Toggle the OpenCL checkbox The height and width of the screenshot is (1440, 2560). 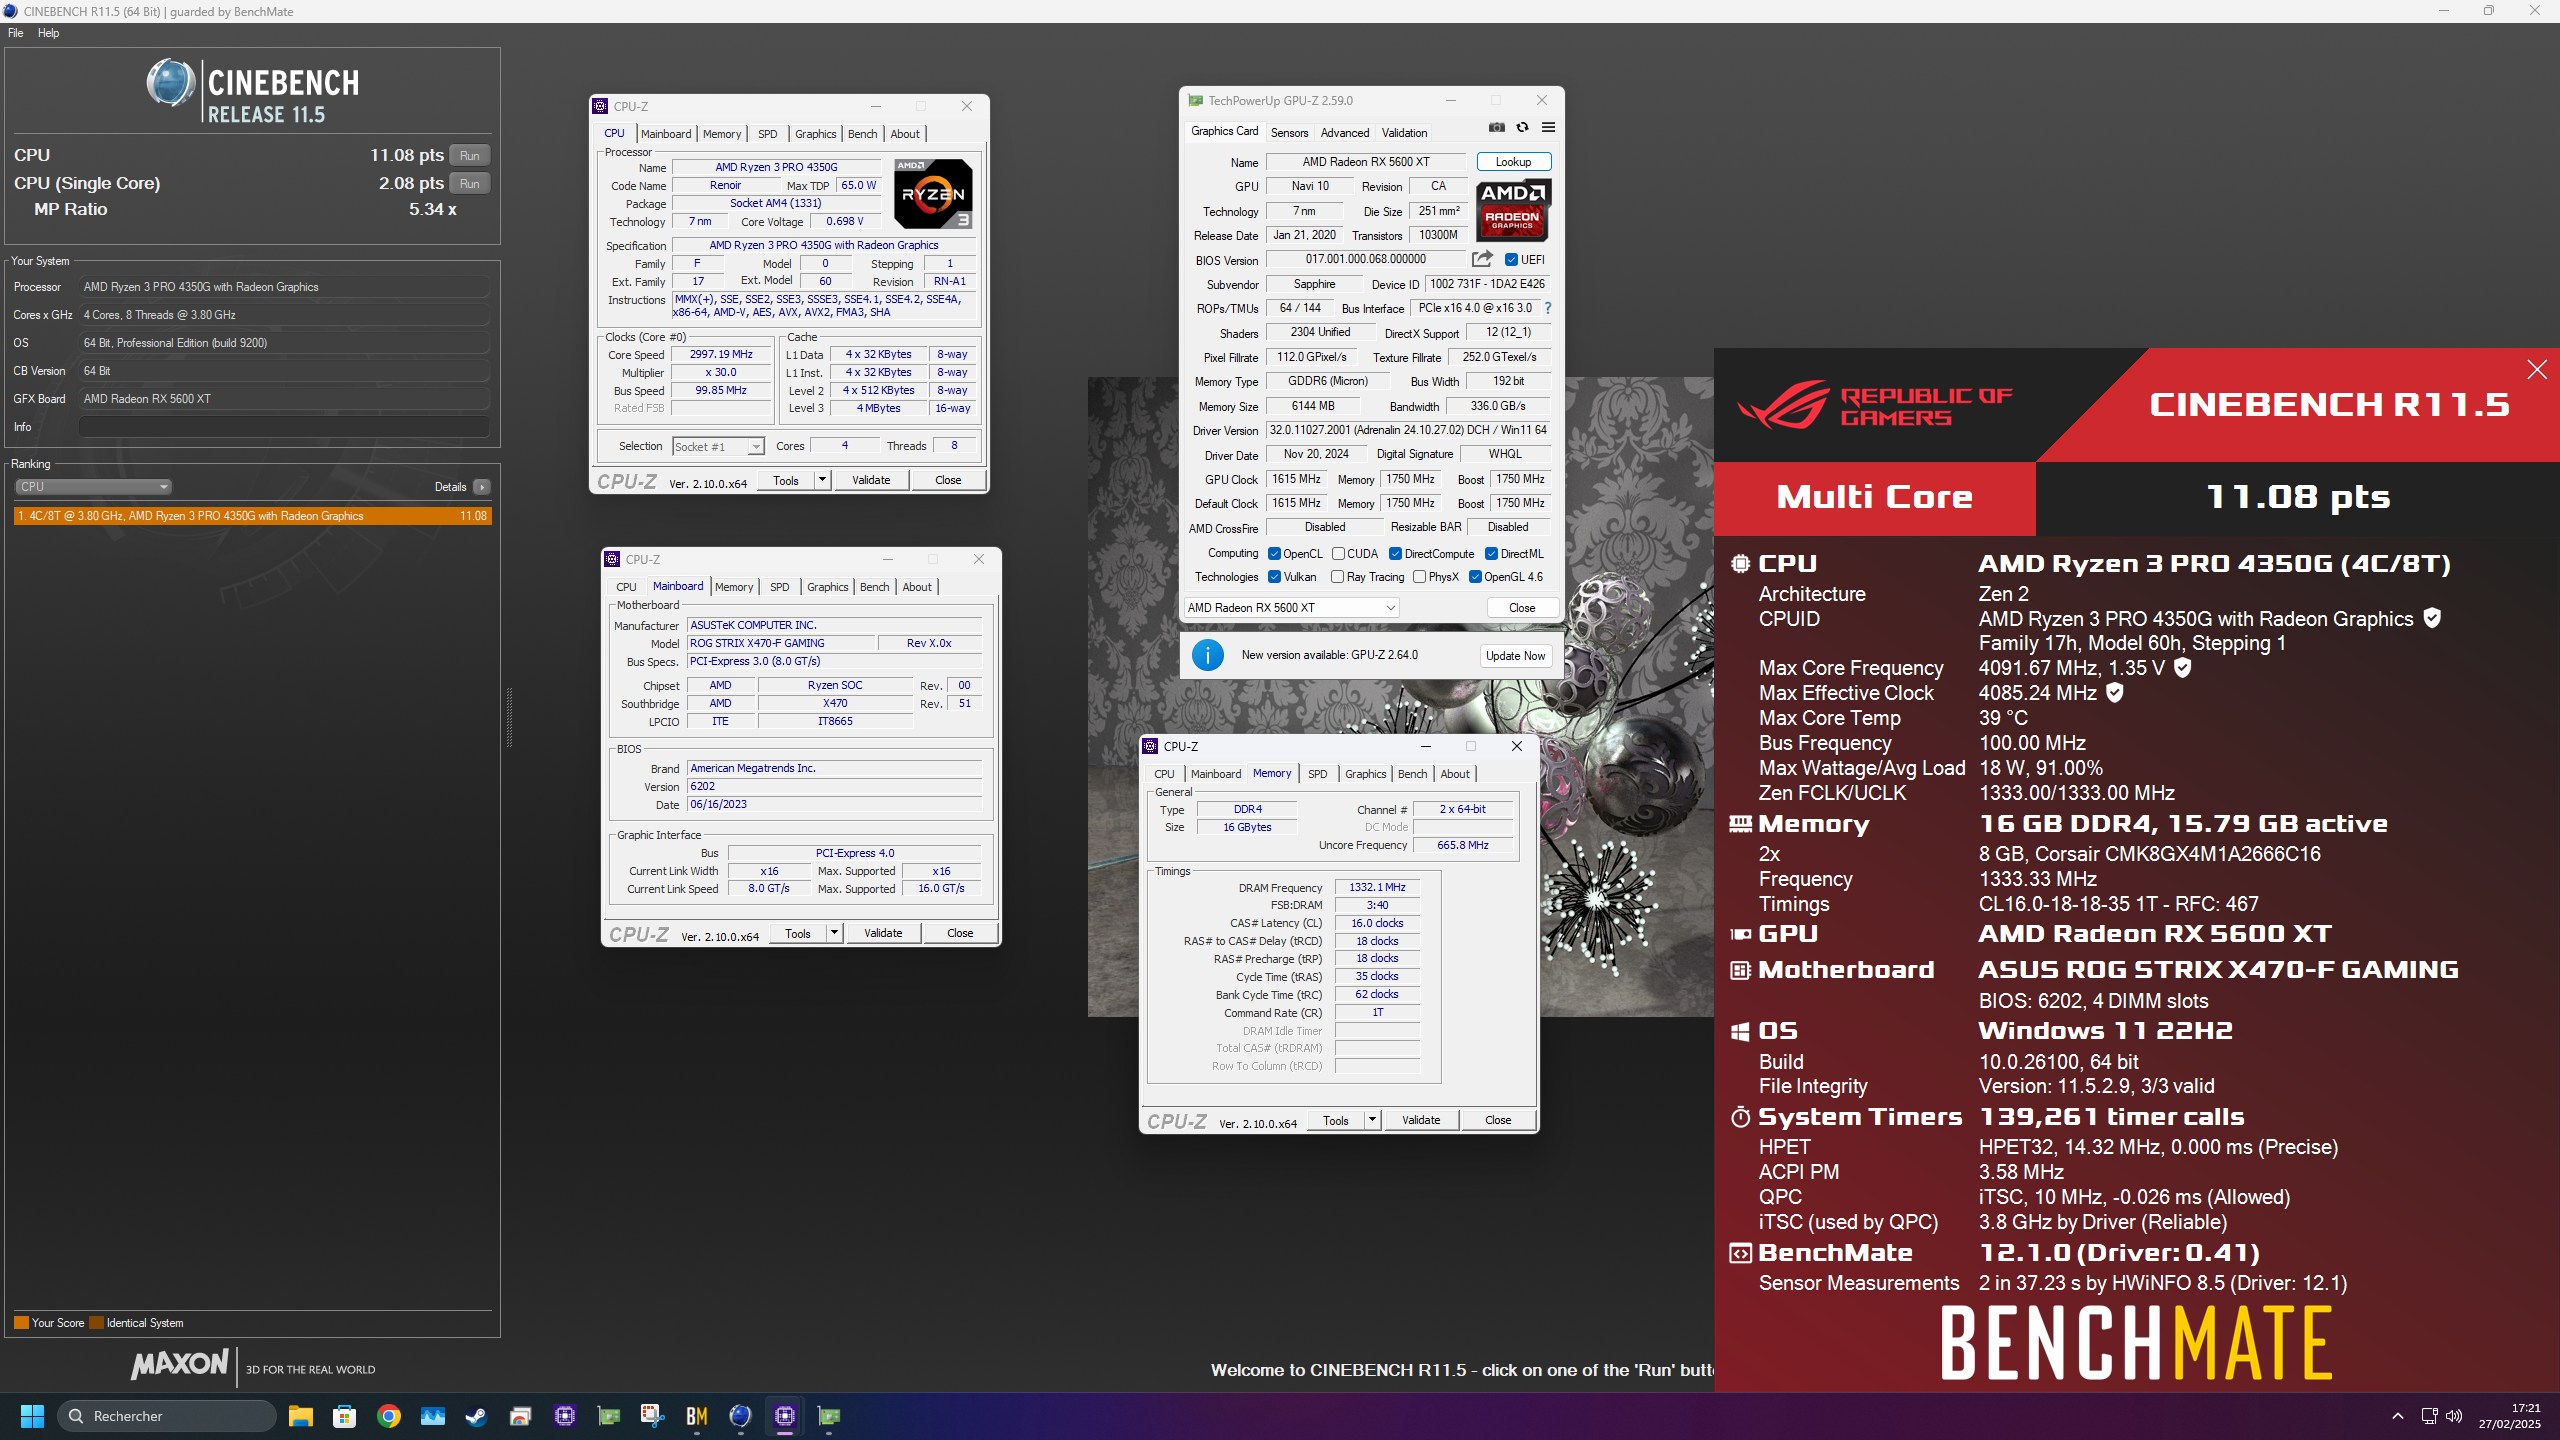click(x=1274, y=554)
